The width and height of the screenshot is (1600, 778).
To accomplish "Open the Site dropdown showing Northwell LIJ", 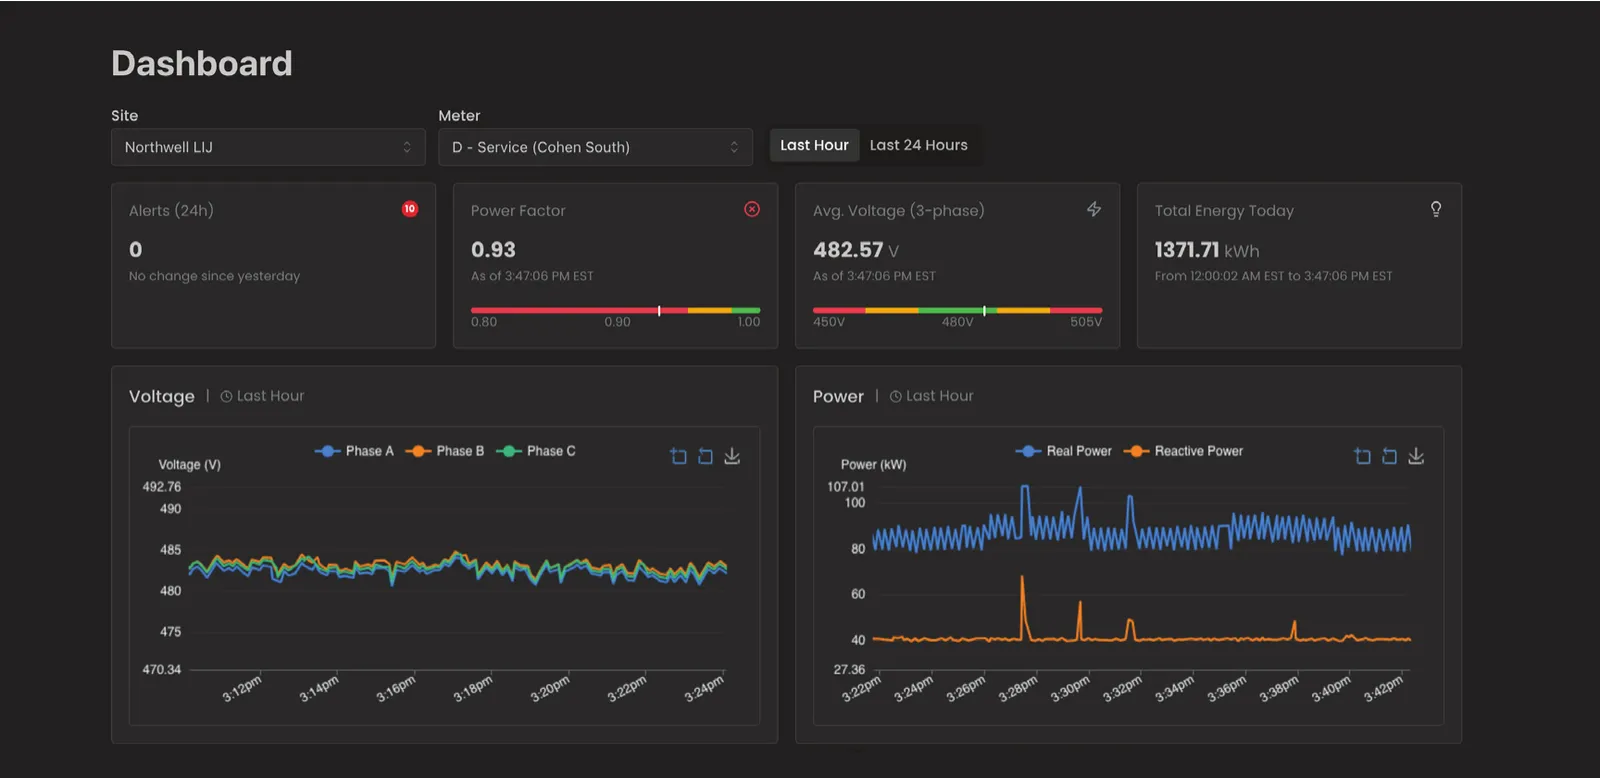I will click(269, 147).
